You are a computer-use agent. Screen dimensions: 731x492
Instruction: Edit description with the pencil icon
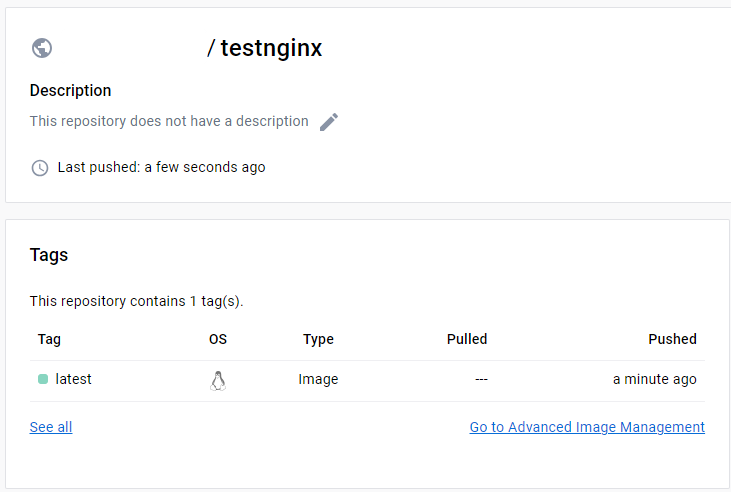[329, 122]
